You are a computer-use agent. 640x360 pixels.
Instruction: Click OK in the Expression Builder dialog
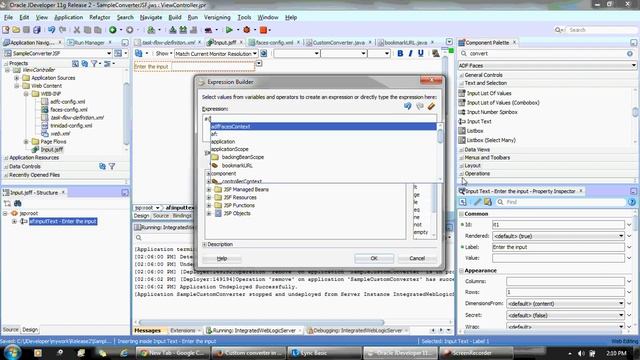374,258
